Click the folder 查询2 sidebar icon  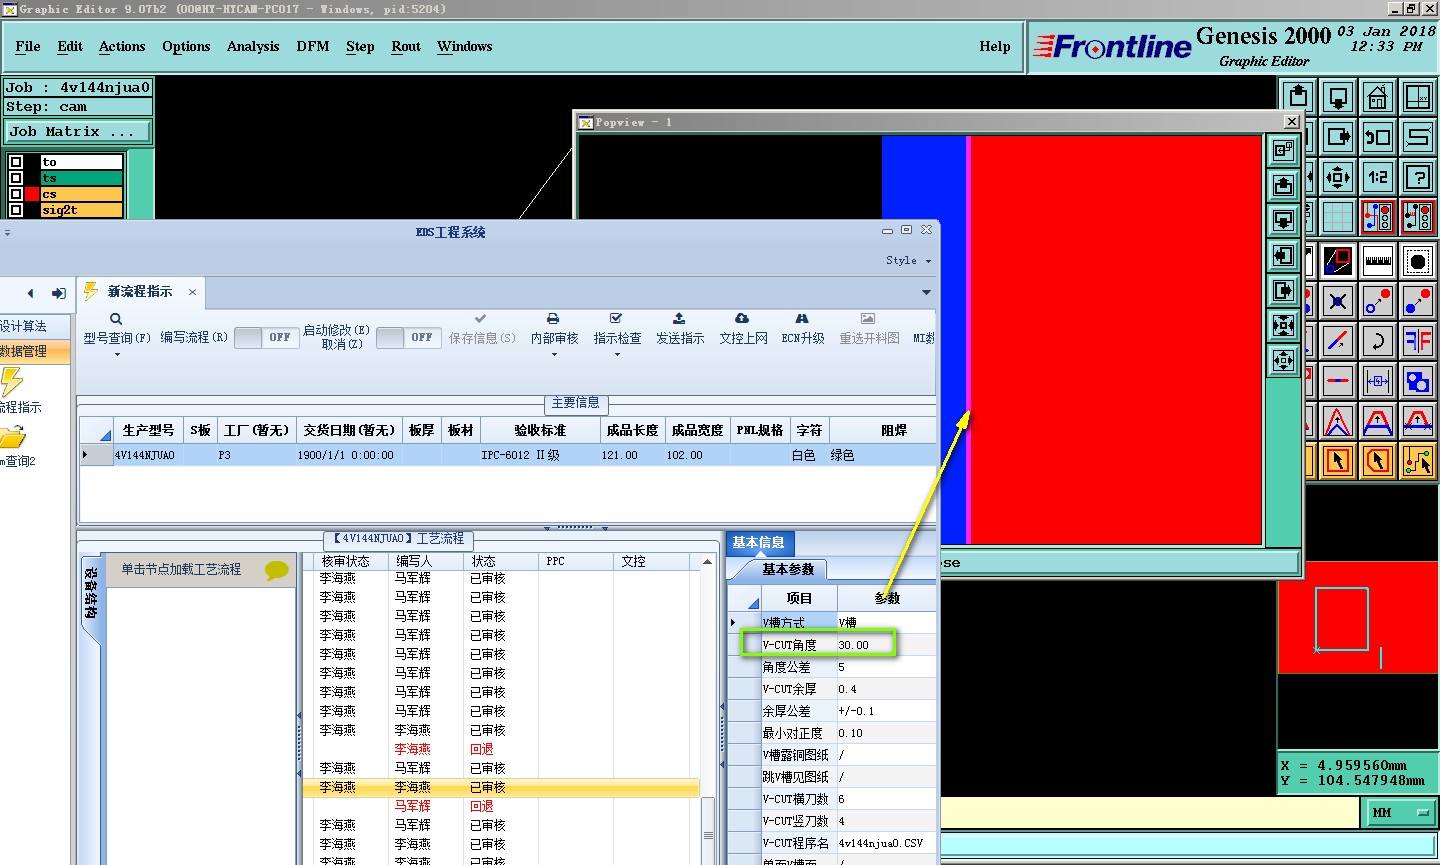click(x=12, y=437)
